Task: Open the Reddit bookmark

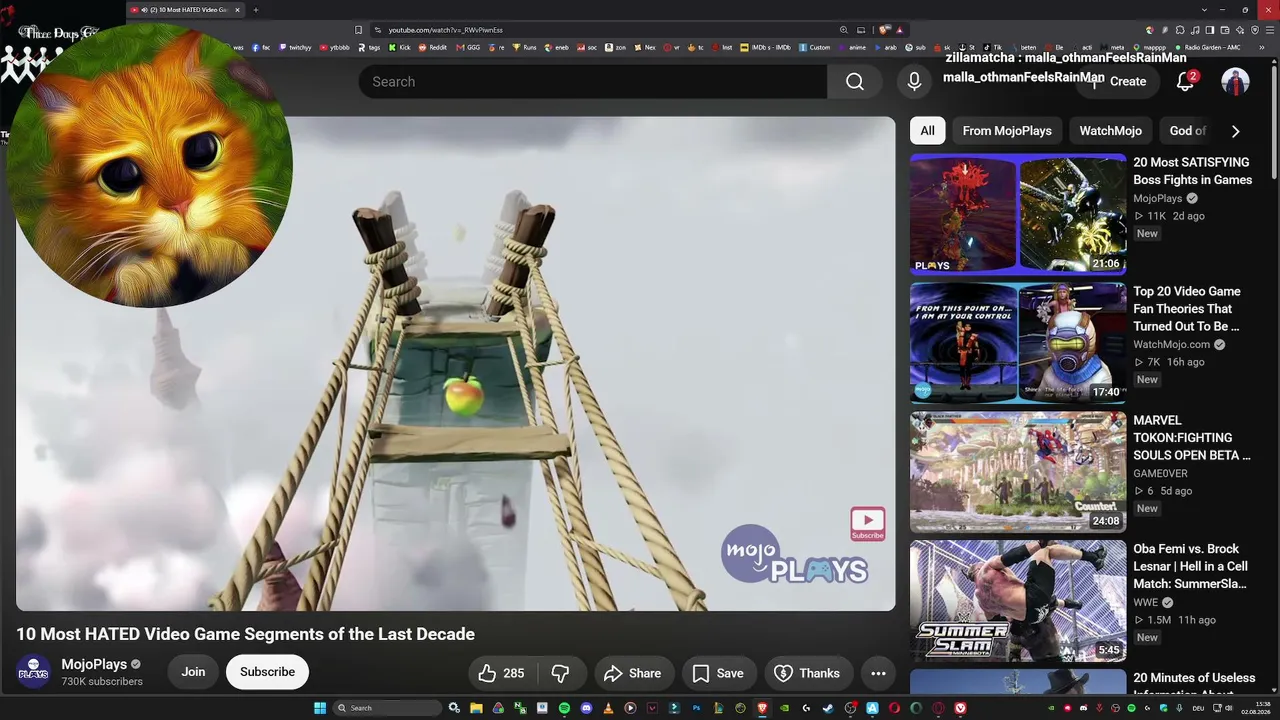Action: click(x=433, y=47)
